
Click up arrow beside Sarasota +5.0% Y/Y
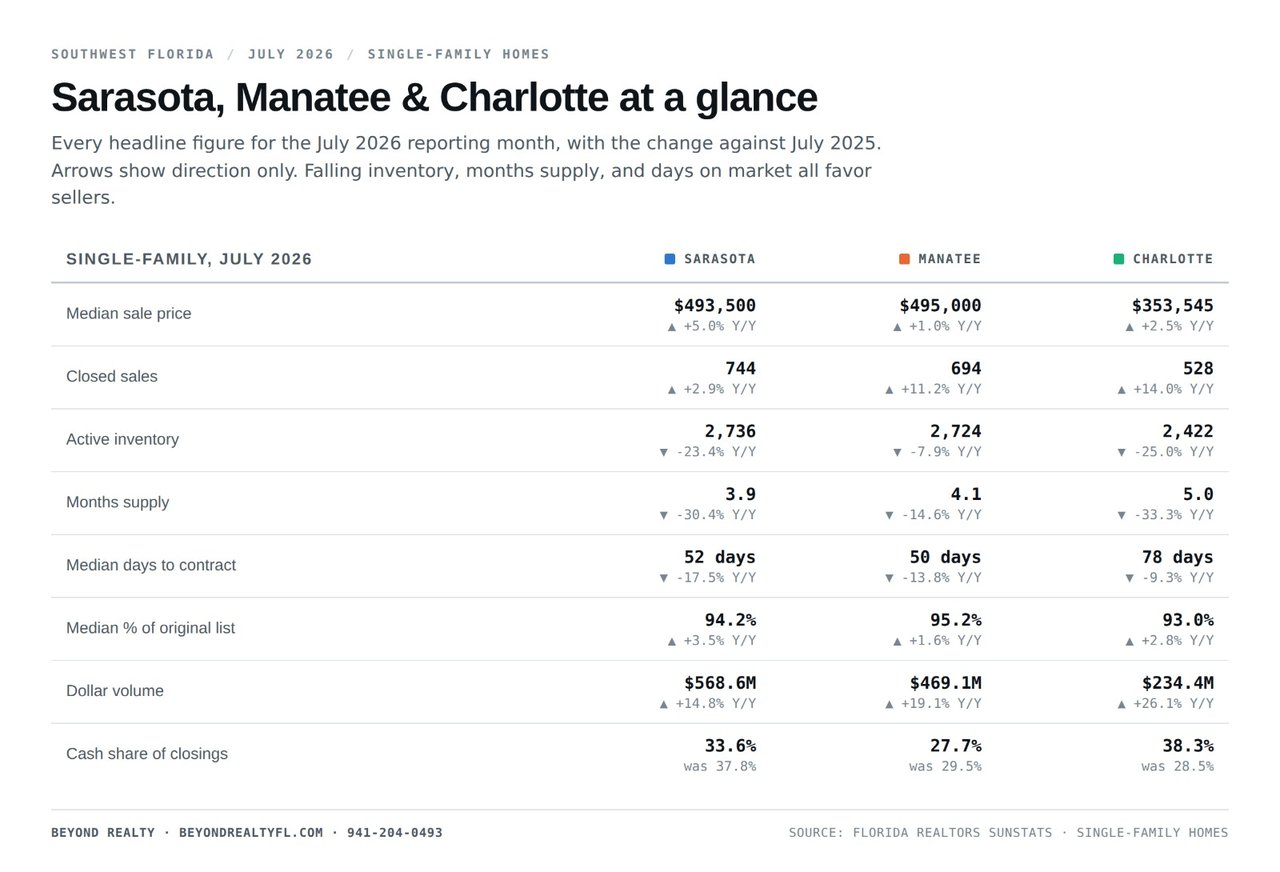tap(672, 327)
